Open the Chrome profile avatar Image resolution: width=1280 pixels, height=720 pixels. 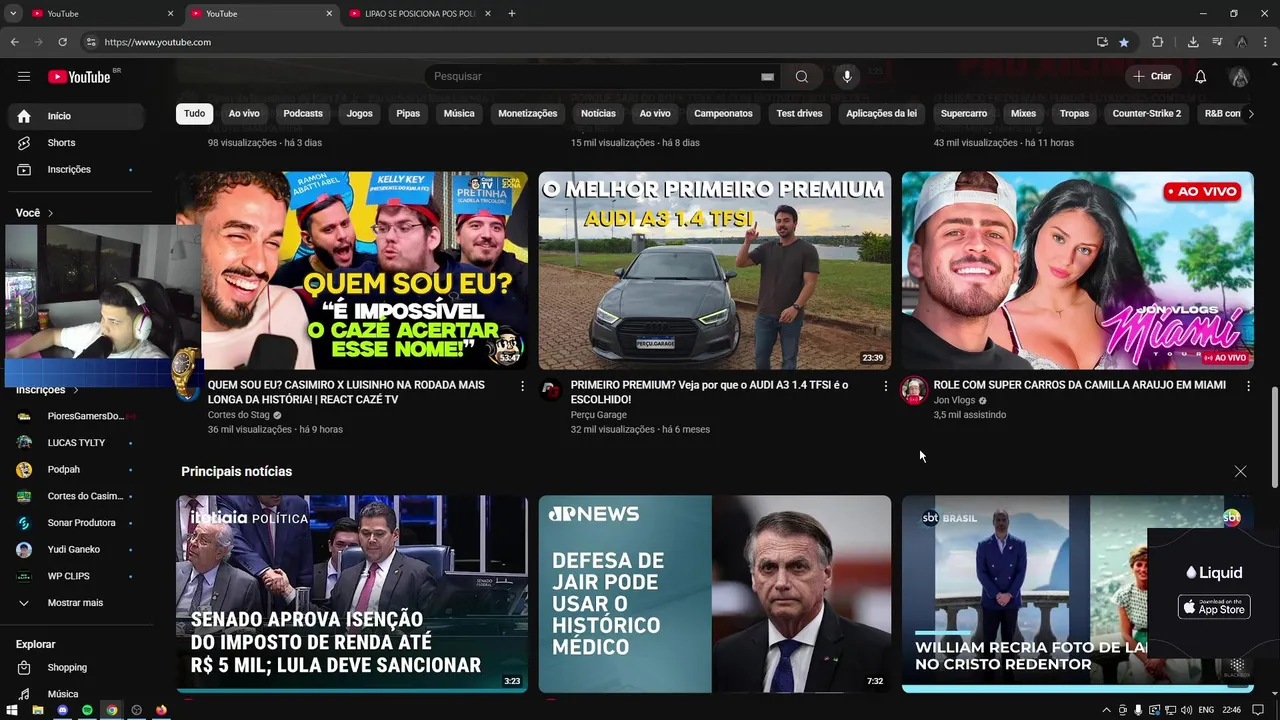[x=1241, y=42]
